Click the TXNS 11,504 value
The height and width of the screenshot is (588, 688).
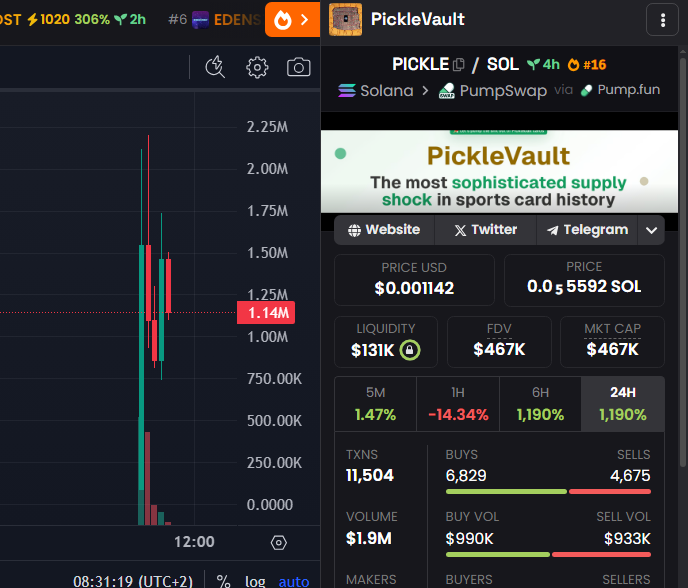(370, 475)
